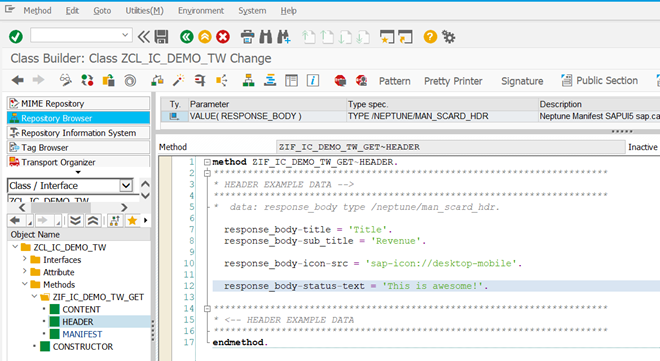Image resolution: width=660 pixels, height=361 pixels.
Task: Expand the Attribute folder
Action: tap(24, 271)
